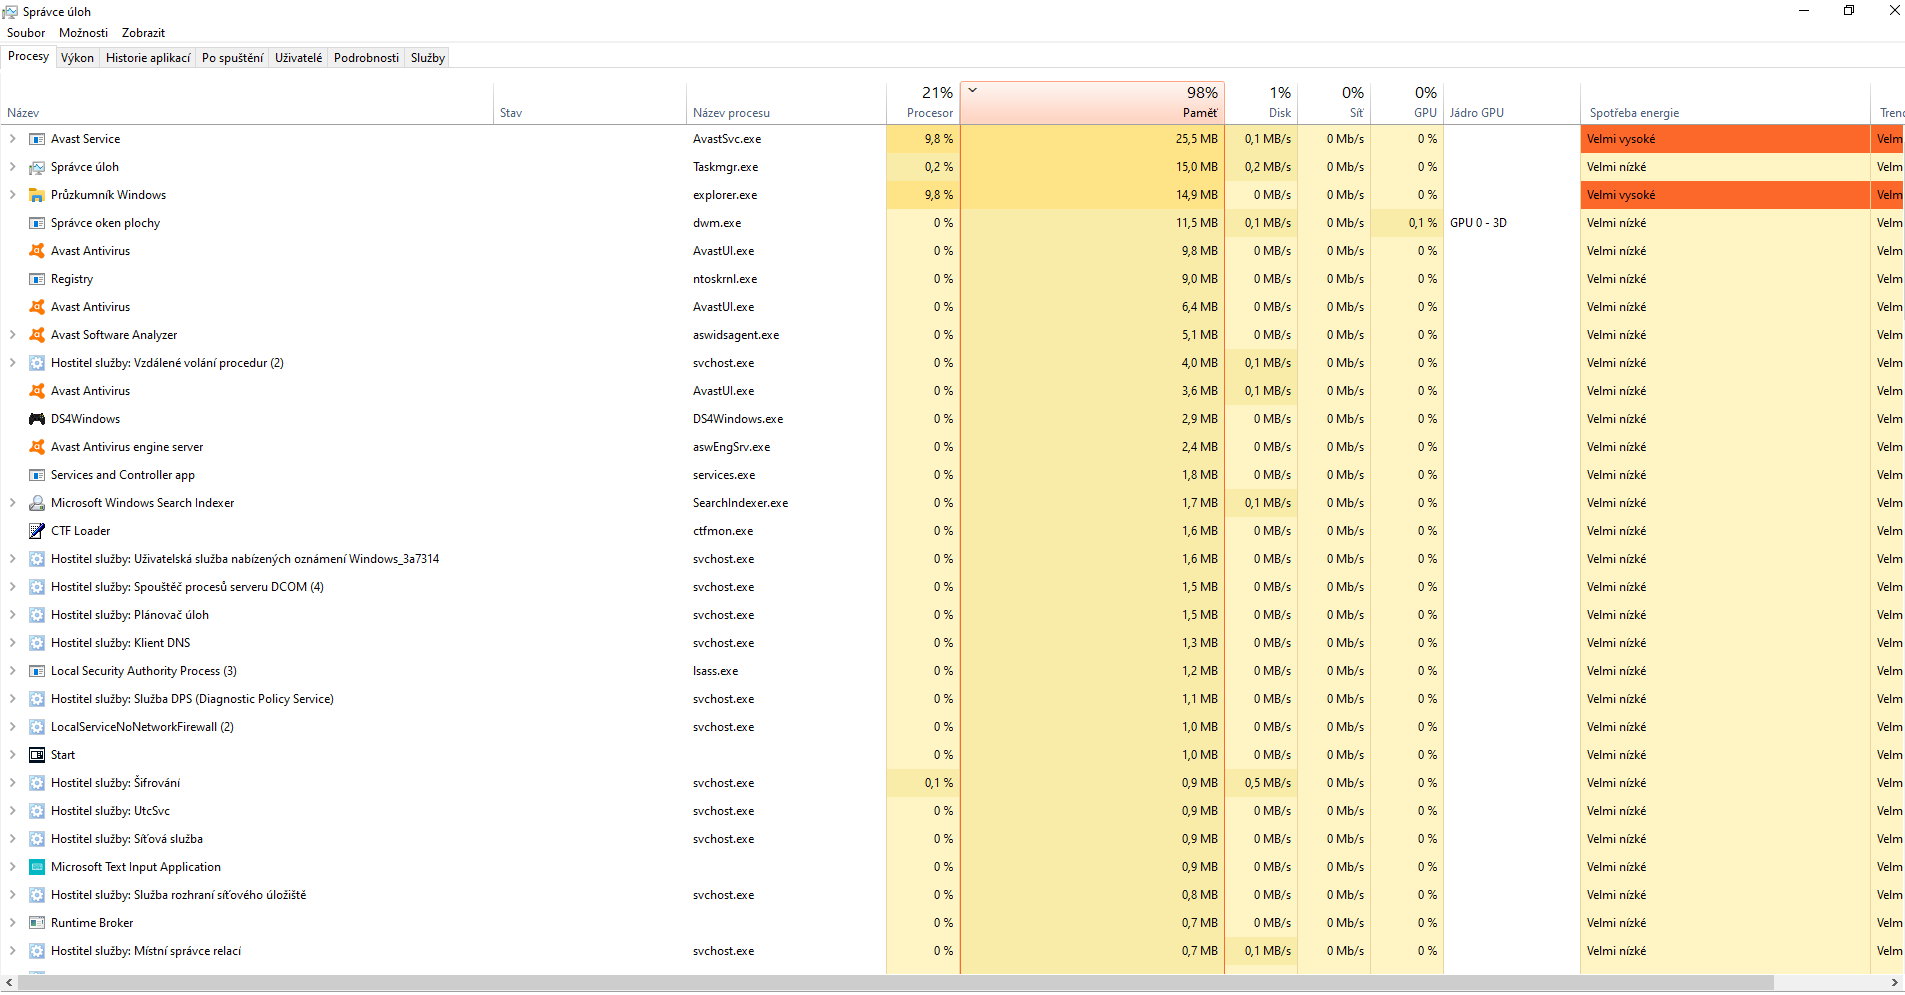The image size is (1905, 995).
Task: Expand the Avast Service process group
Action: 13,139
